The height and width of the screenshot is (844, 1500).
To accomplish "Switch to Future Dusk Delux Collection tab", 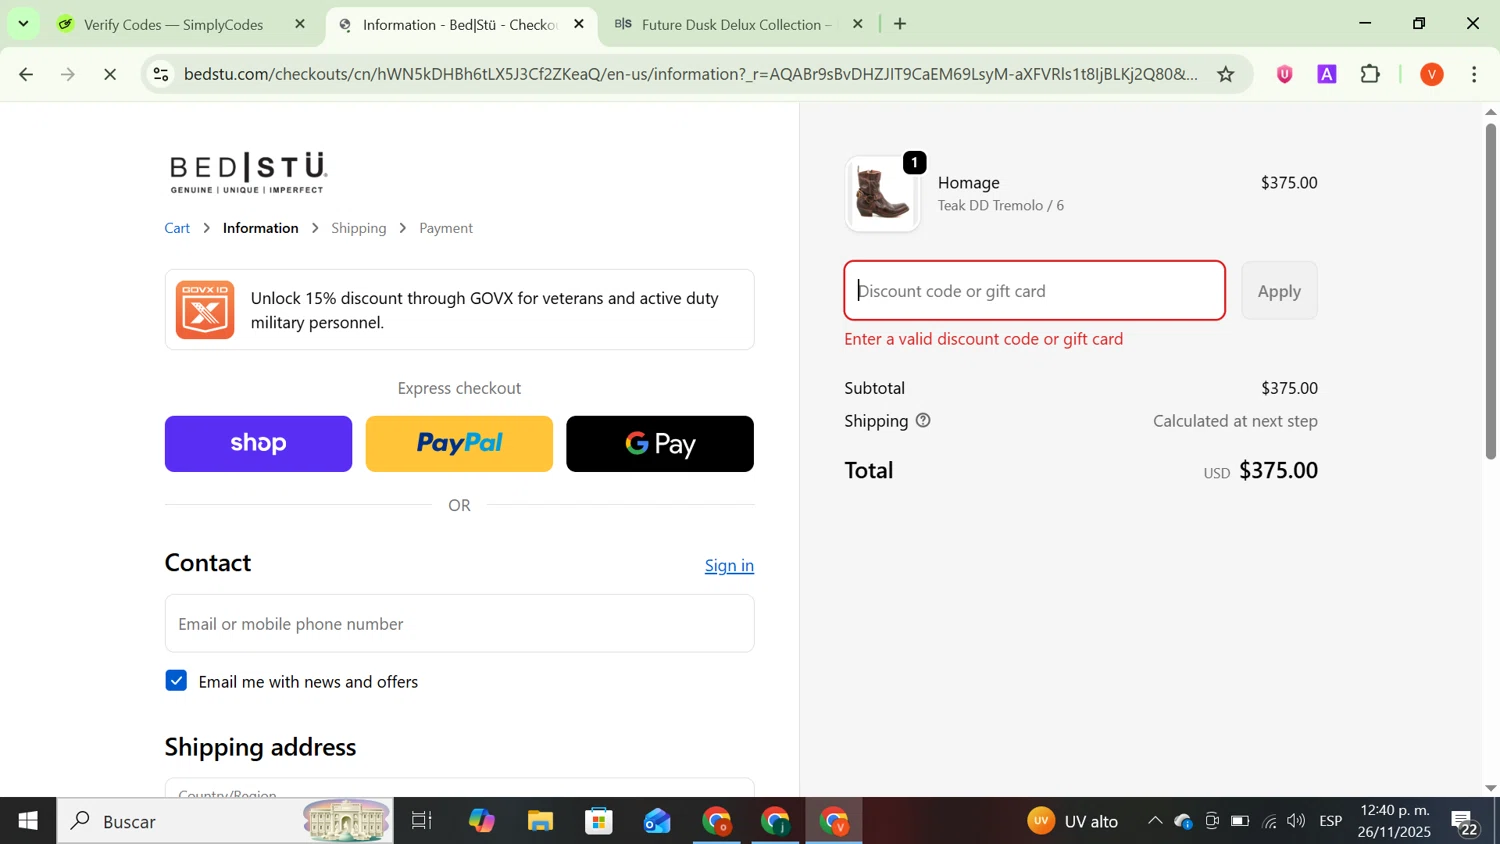I will (736, 24).
